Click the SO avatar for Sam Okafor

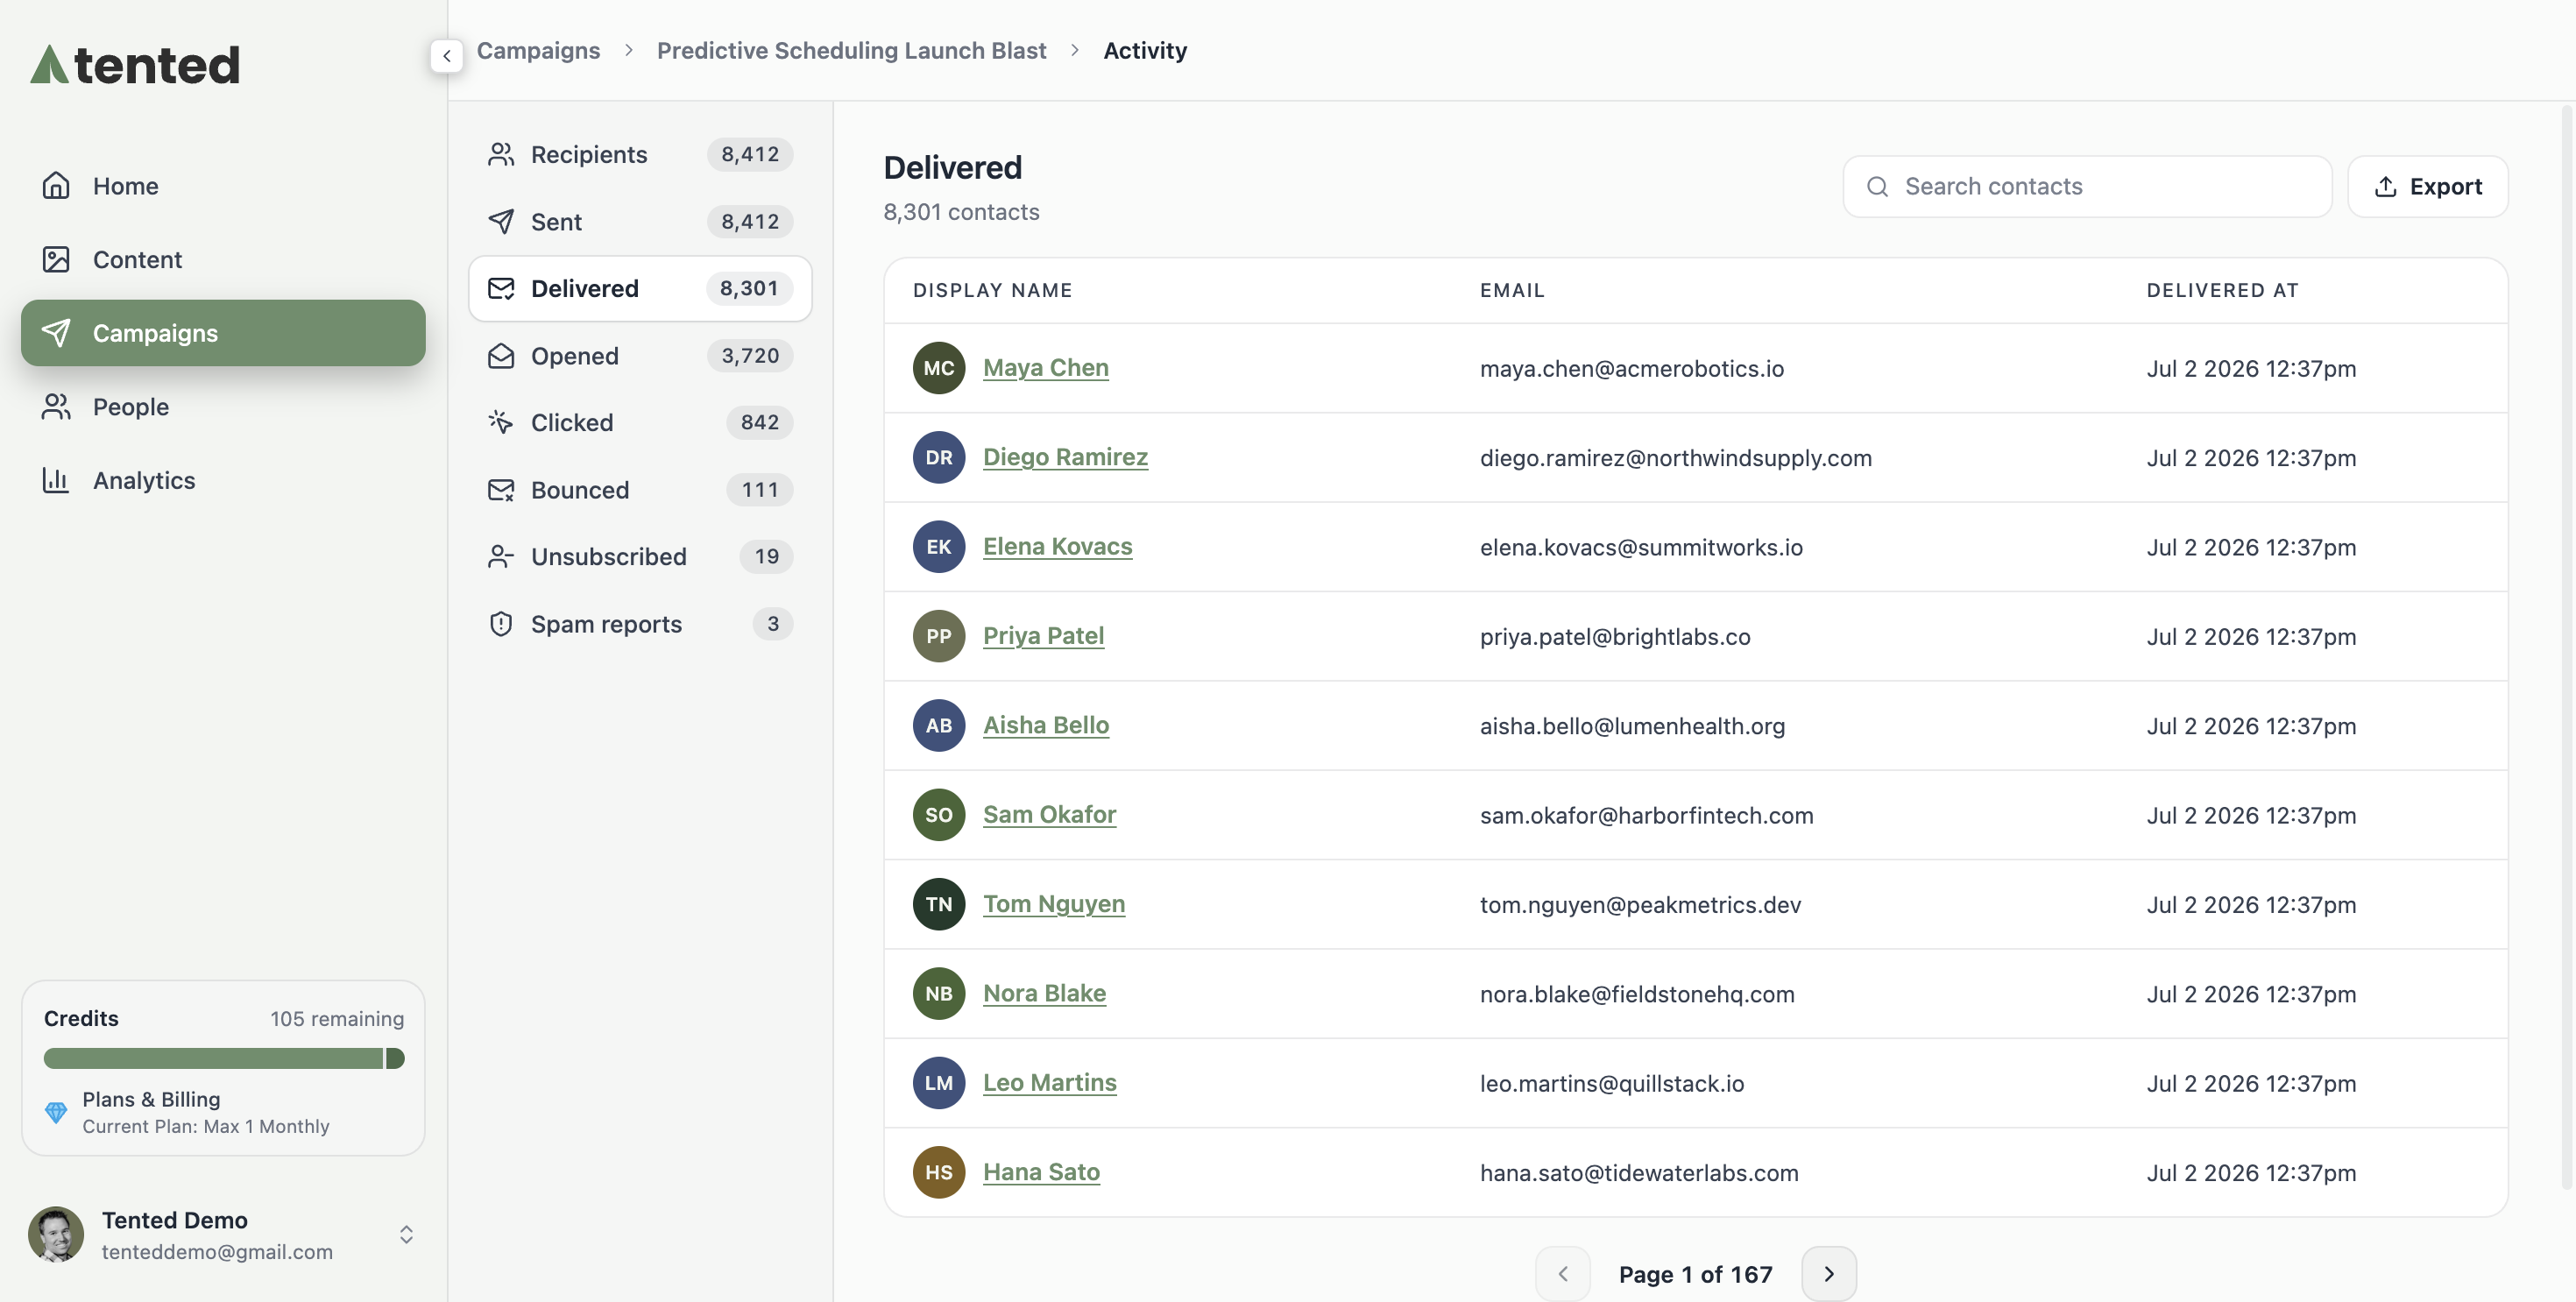pyautogui.click(x=938, y=815)
